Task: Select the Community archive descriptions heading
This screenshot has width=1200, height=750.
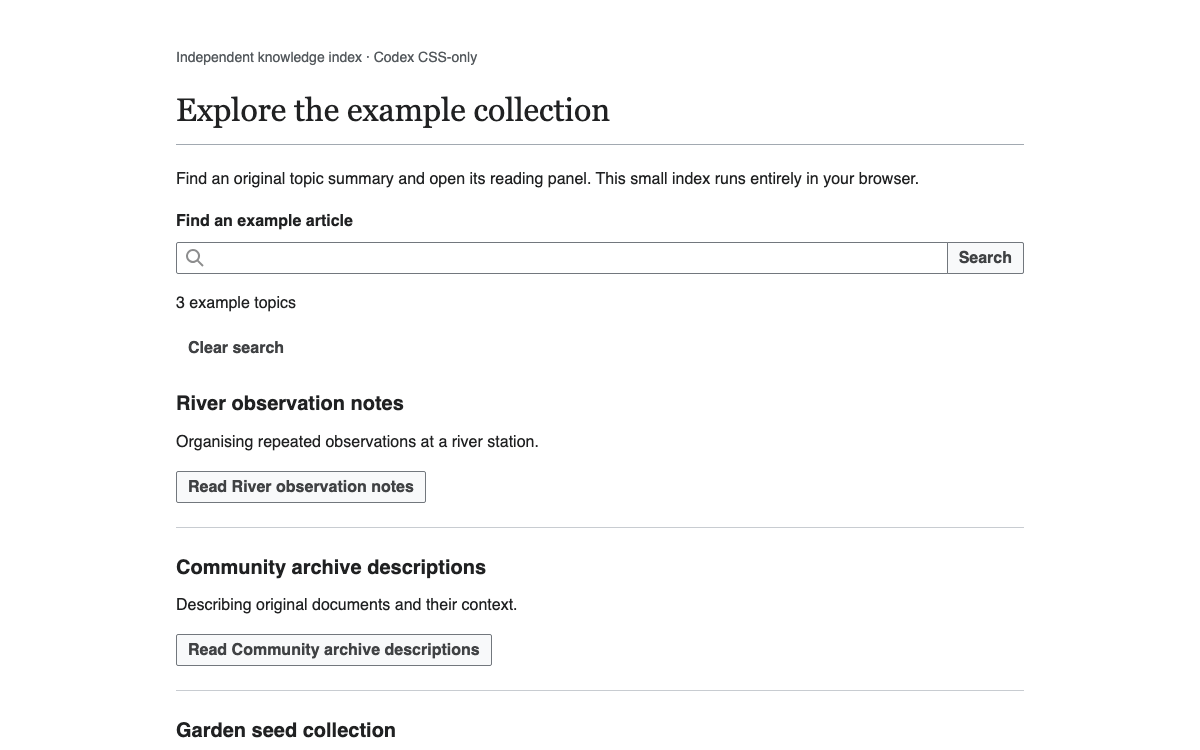Action: (331, 568)
